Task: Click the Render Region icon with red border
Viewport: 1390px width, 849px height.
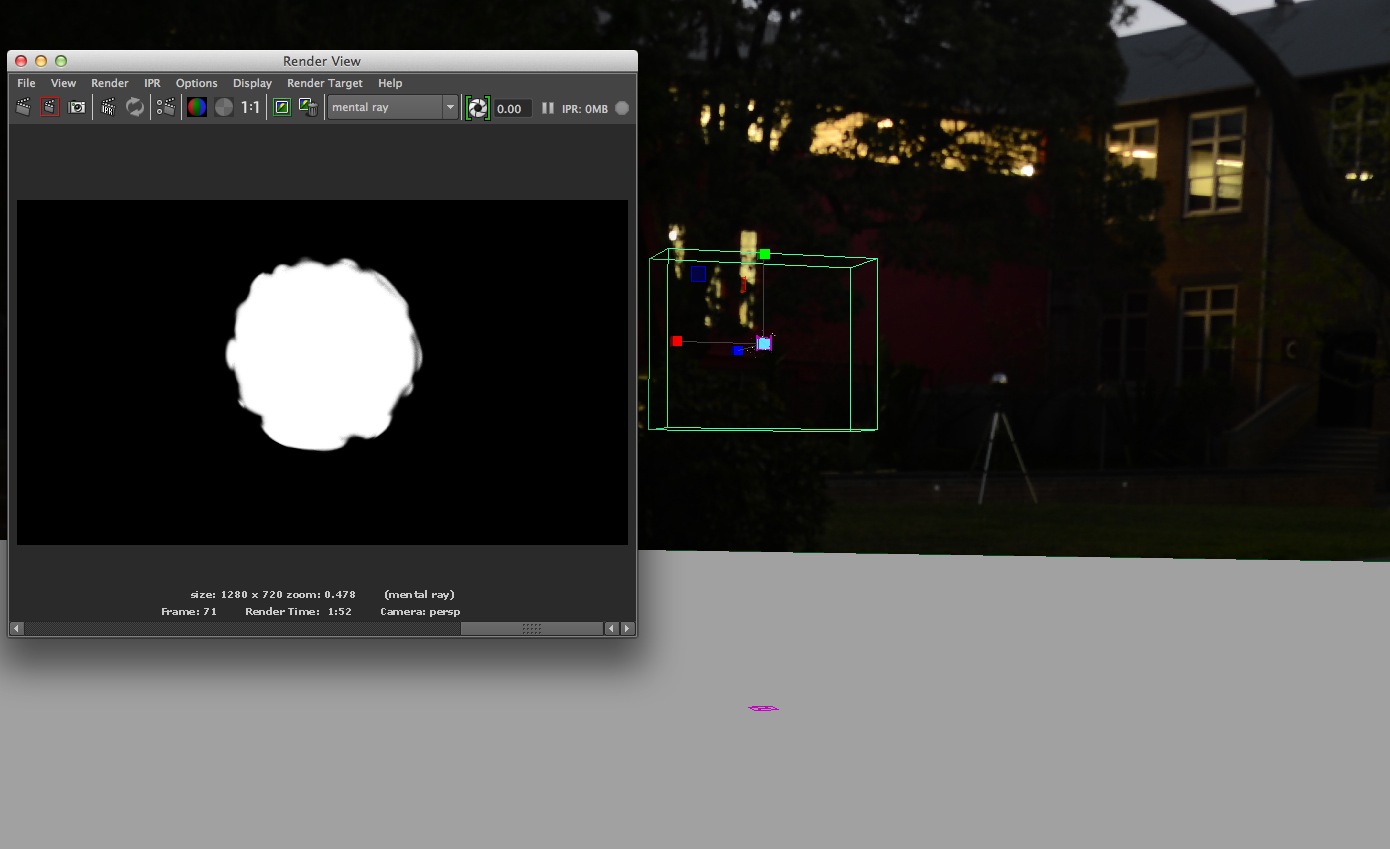Action: [50, 107]
